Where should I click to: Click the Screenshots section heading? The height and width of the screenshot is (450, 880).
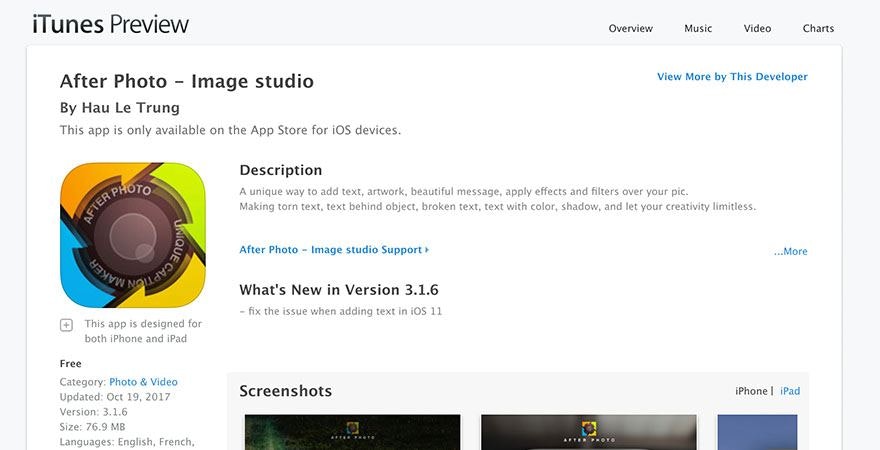click(285, 391)
